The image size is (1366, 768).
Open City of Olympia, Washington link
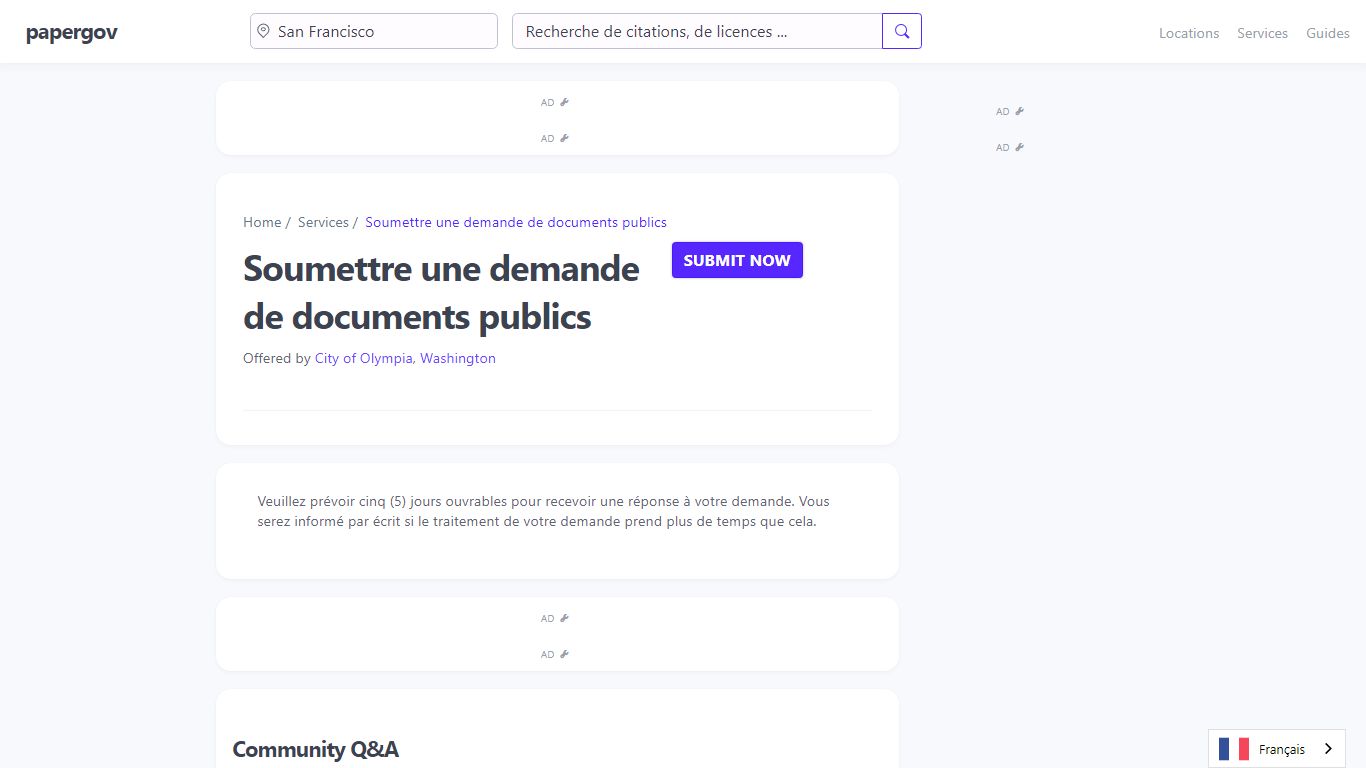point(405,358)
